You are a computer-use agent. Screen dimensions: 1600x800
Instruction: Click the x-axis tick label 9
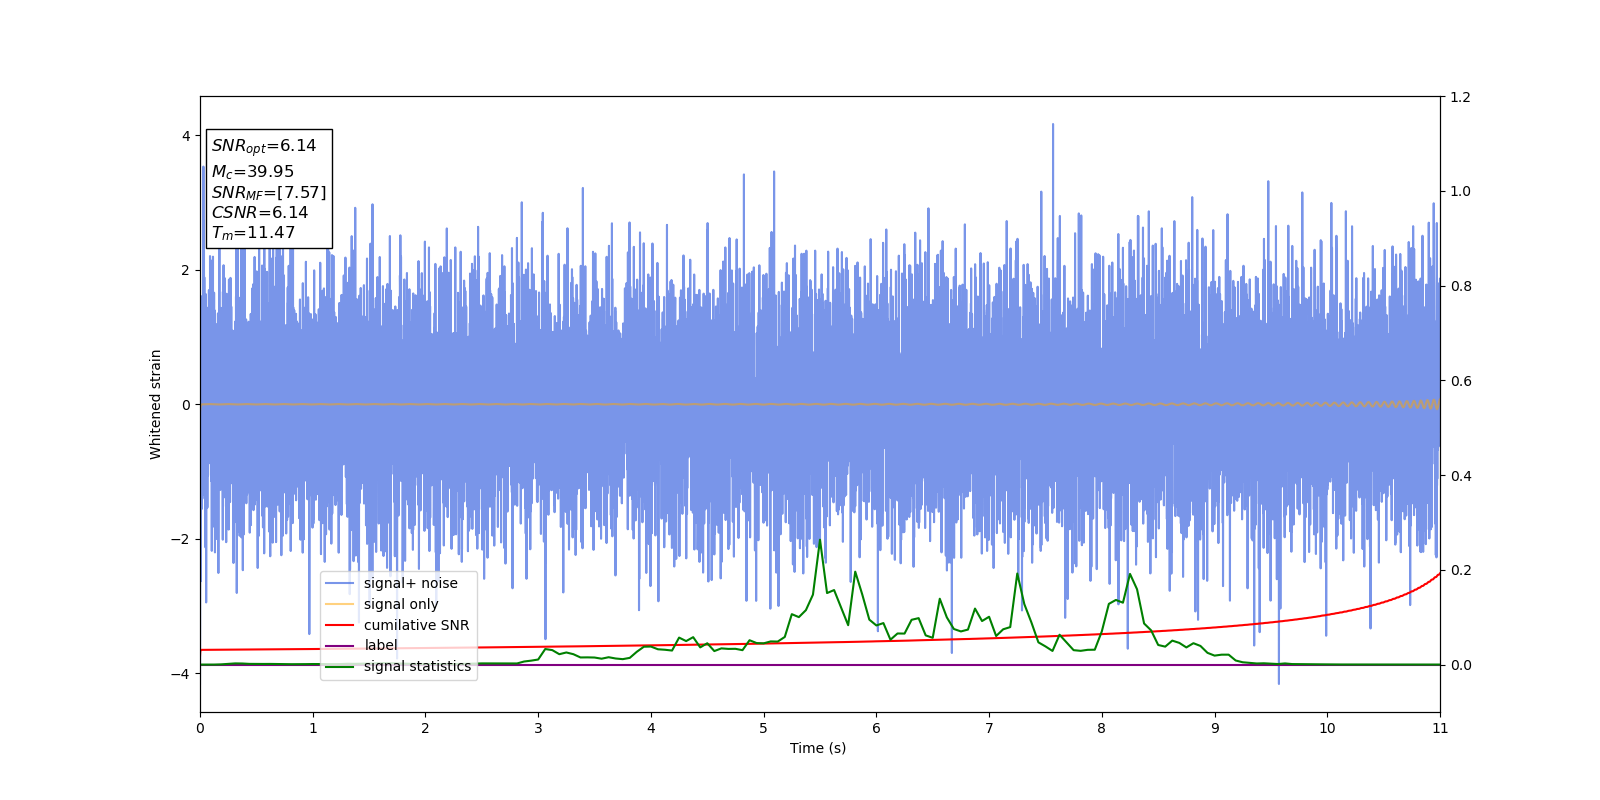point(1215,728)
